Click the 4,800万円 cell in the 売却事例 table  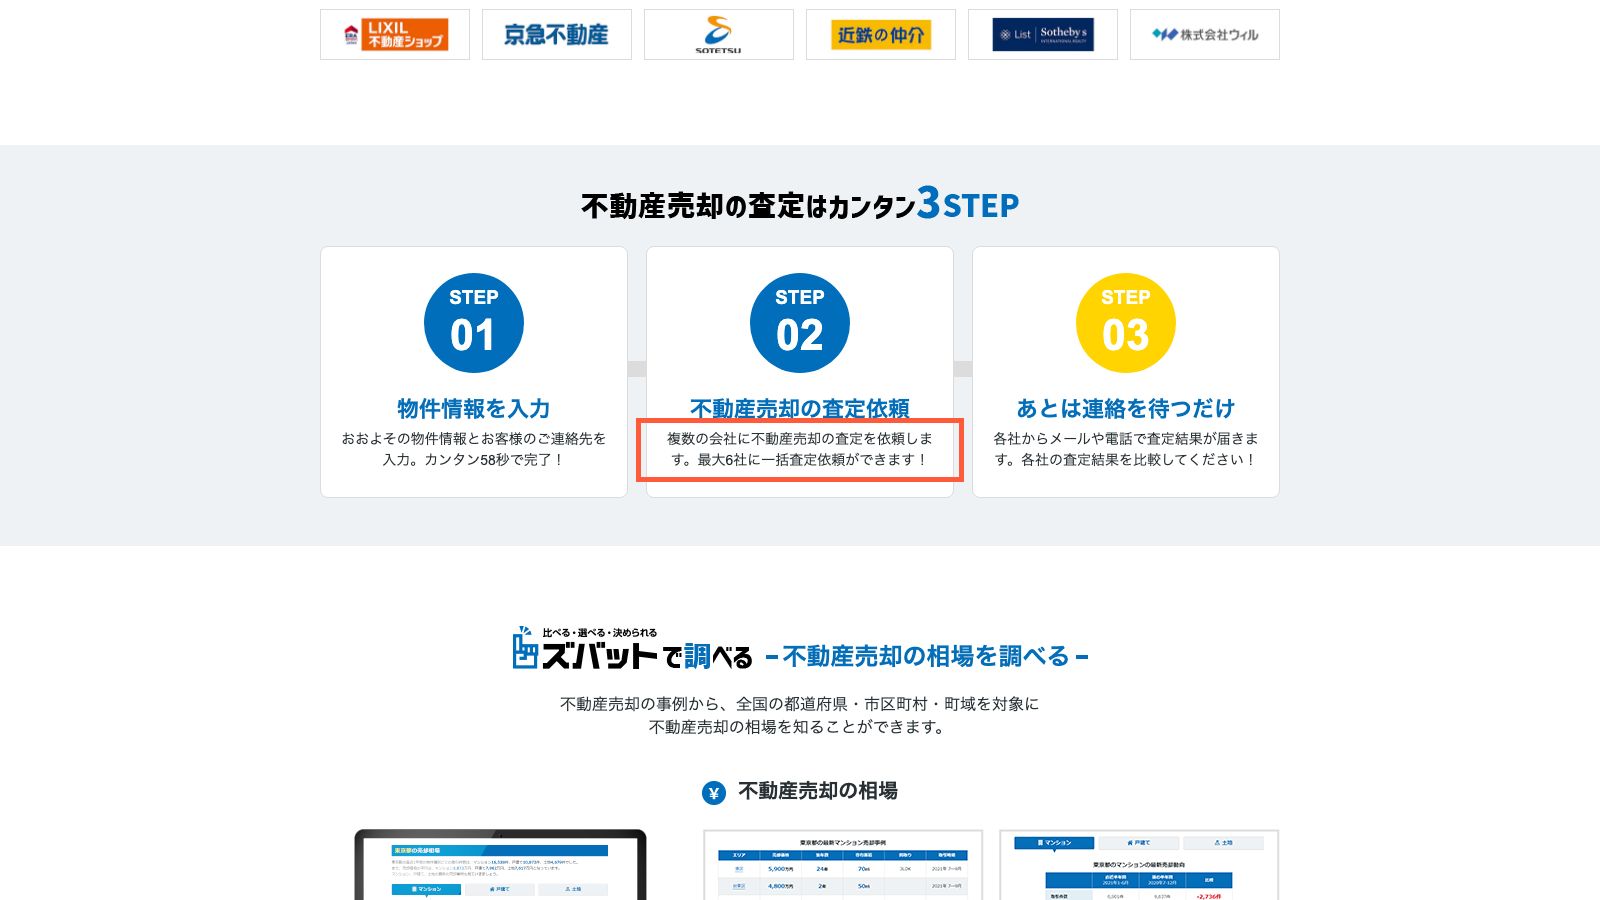click(x=781, y=886)
